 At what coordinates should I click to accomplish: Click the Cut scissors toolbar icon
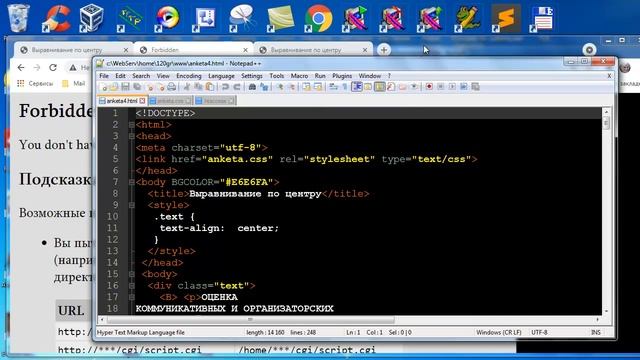tap(186, 87)
